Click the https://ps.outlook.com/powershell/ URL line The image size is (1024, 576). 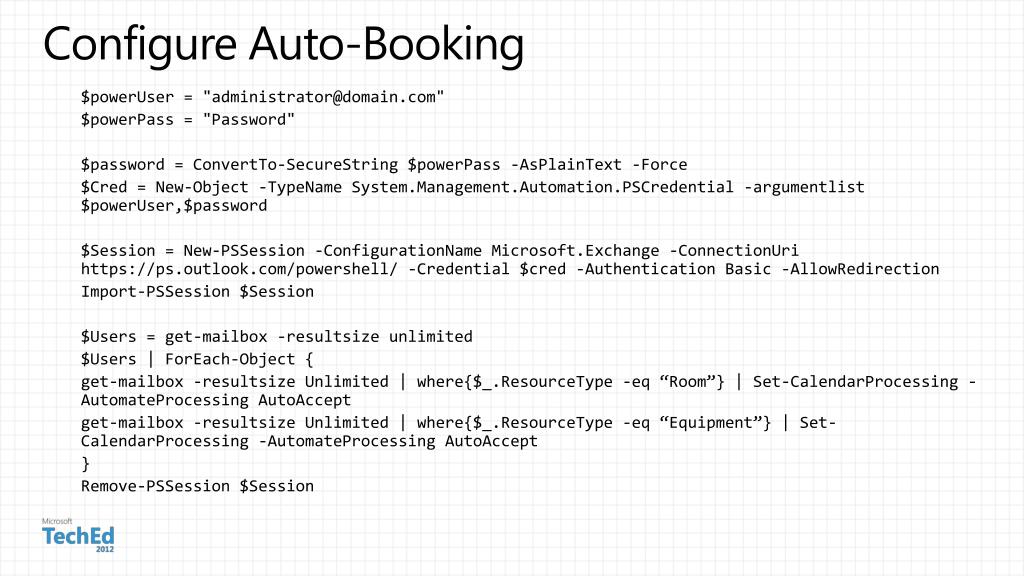[x=510, y=269]
